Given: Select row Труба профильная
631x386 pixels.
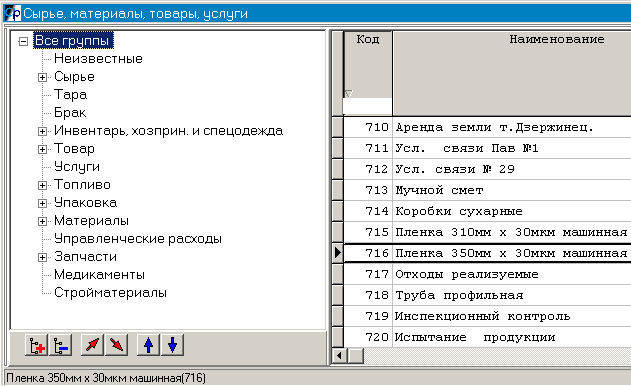Looking at the screenshot, I should pos(512,295).
